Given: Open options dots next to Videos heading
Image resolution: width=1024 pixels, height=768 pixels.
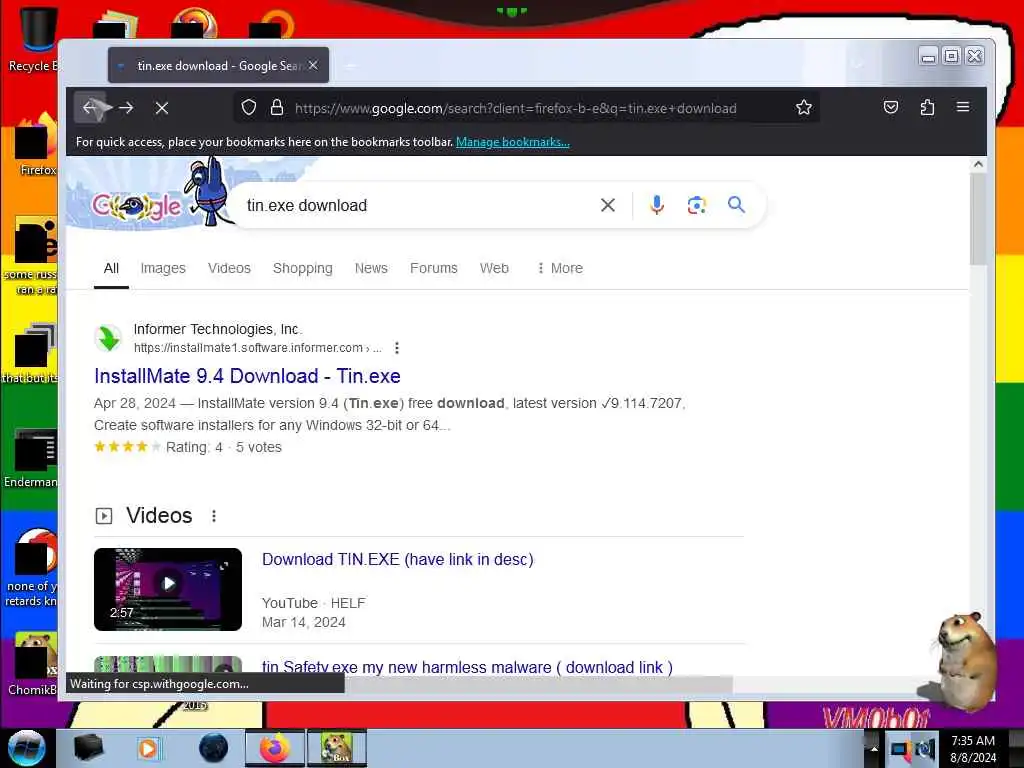Looking at the screenshot, I should pyautogui.click(x=214, y=516).
